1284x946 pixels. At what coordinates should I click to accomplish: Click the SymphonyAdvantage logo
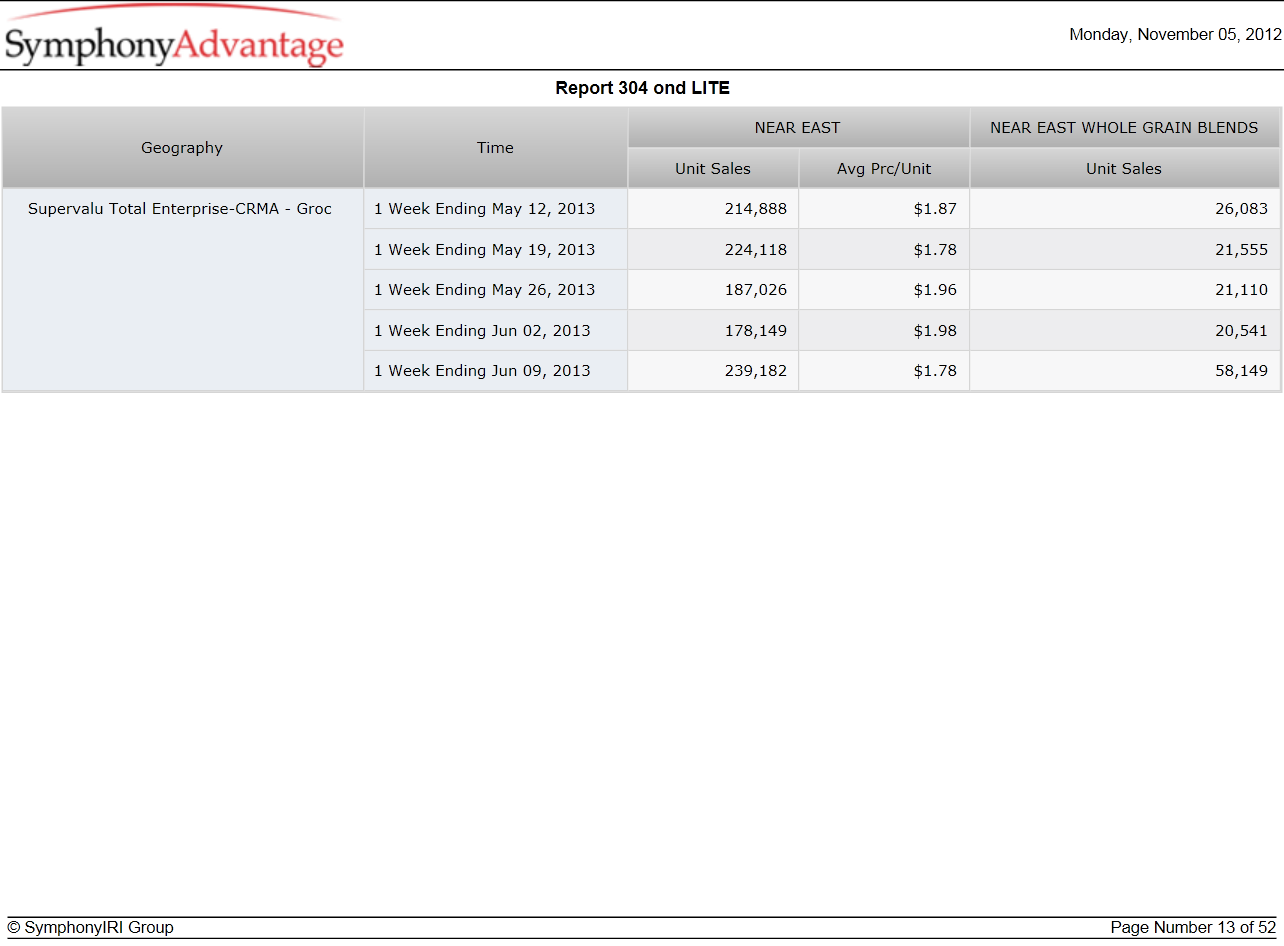[x=174, y=36]
